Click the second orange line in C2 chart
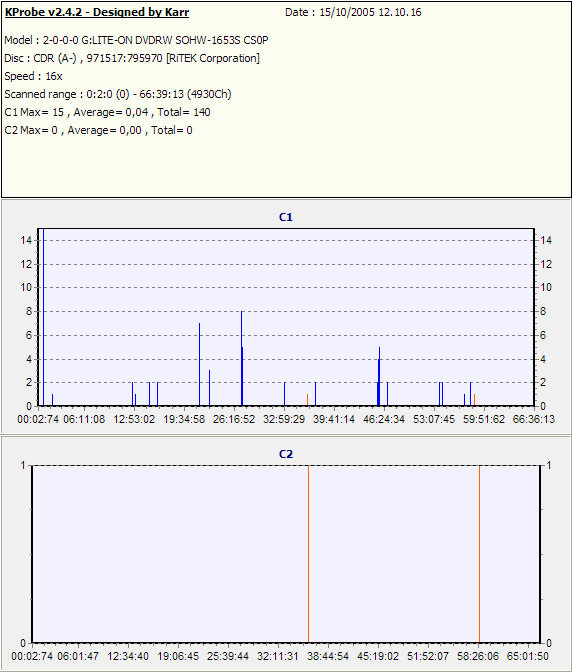The width and height of the screenshot is (572, 672). click(x=479, y=554)
